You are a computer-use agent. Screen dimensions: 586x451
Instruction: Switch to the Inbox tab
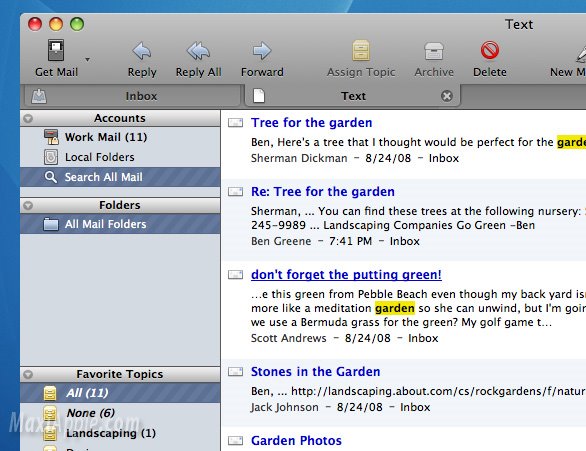coord(132,96)
